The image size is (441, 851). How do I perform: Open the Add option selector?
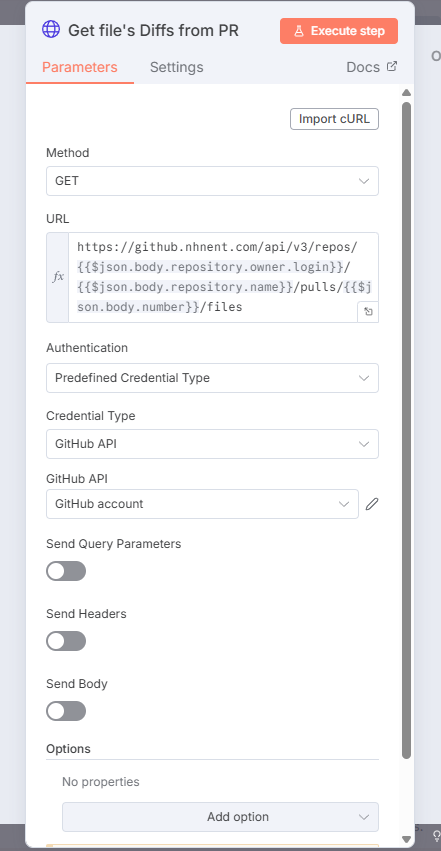[x=220, y=817]
